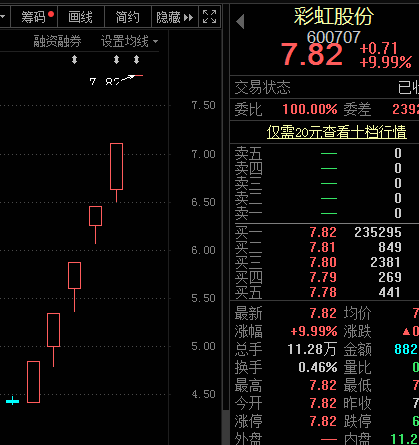Click the cyan cross candlestick marker
419x445 pixels.
pyautogui.click(x=12, y=401)
